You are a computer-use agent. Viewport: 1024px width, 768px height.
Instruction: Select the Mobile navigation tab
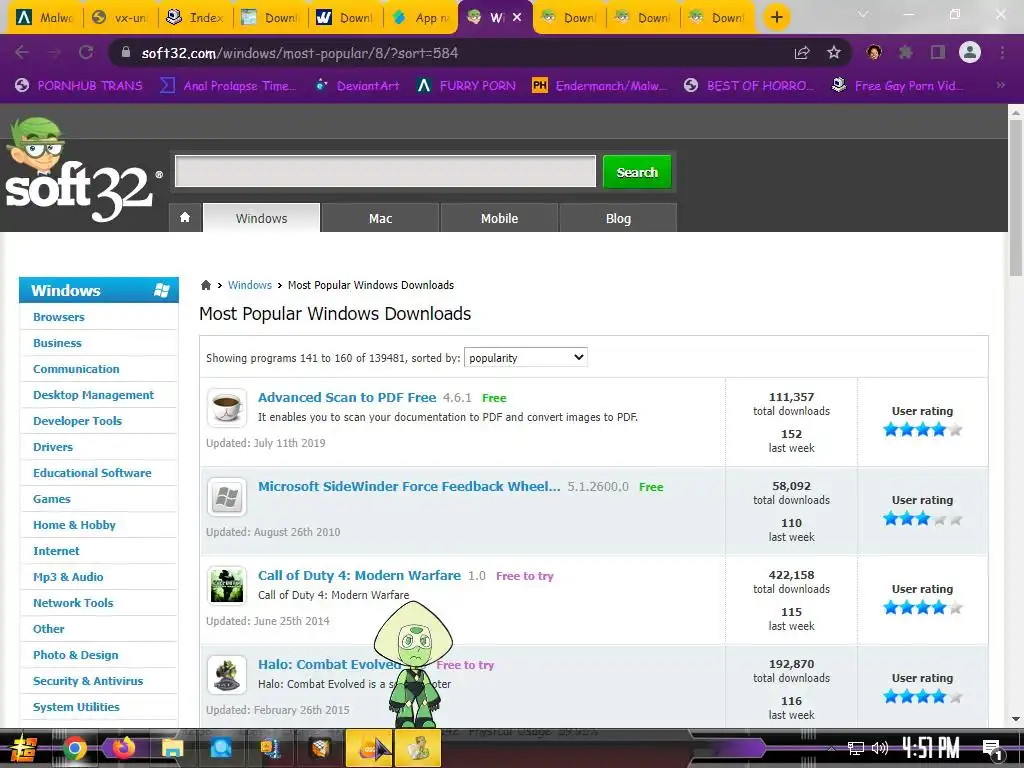coord(500,218)
